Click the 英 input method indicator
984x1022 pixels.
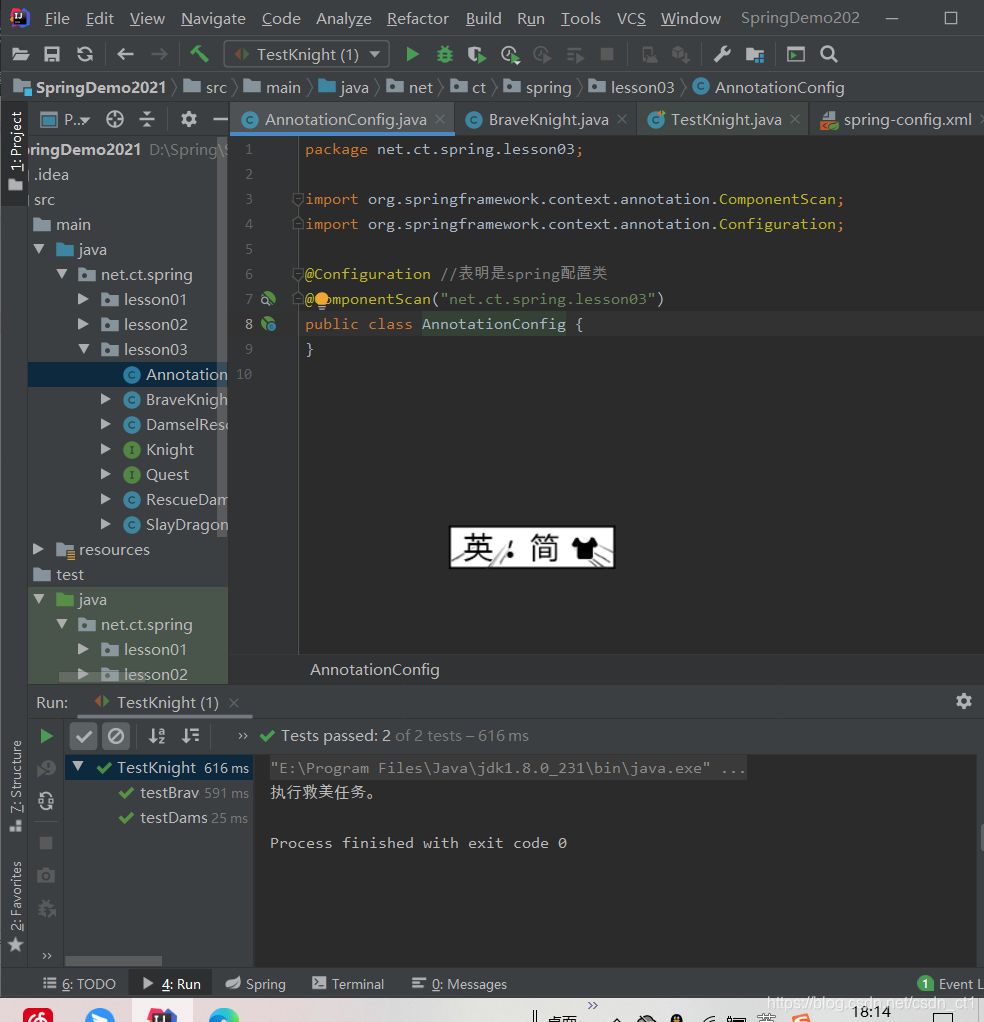[479, 548]
